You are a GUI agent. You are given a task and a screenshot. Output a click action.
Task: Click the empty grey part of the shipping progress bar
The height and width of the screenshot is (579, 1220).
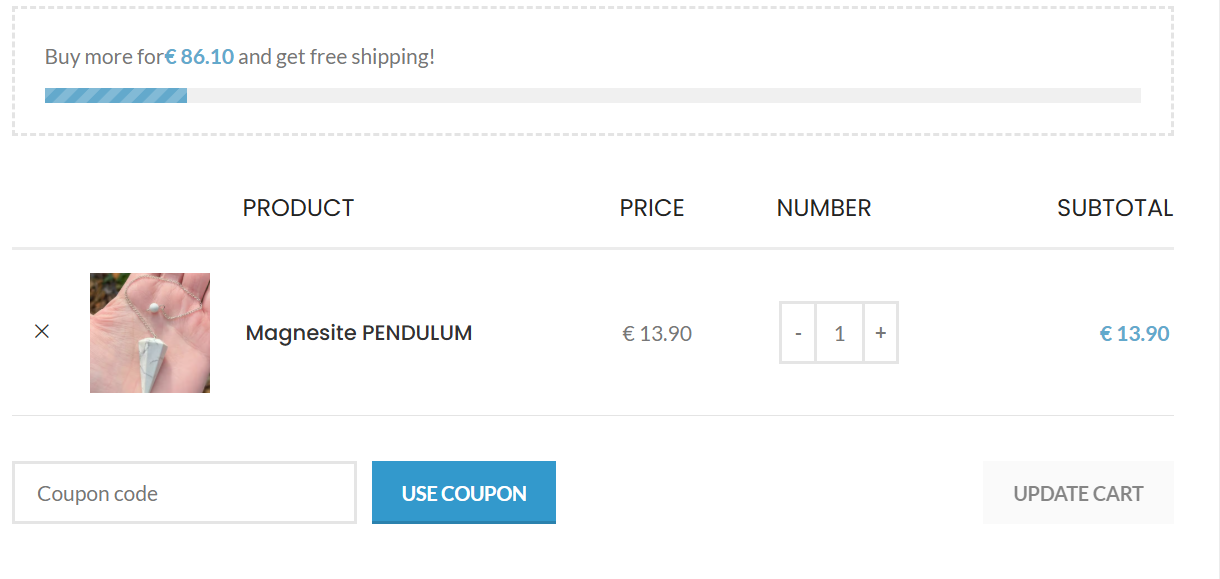[660, 96]
